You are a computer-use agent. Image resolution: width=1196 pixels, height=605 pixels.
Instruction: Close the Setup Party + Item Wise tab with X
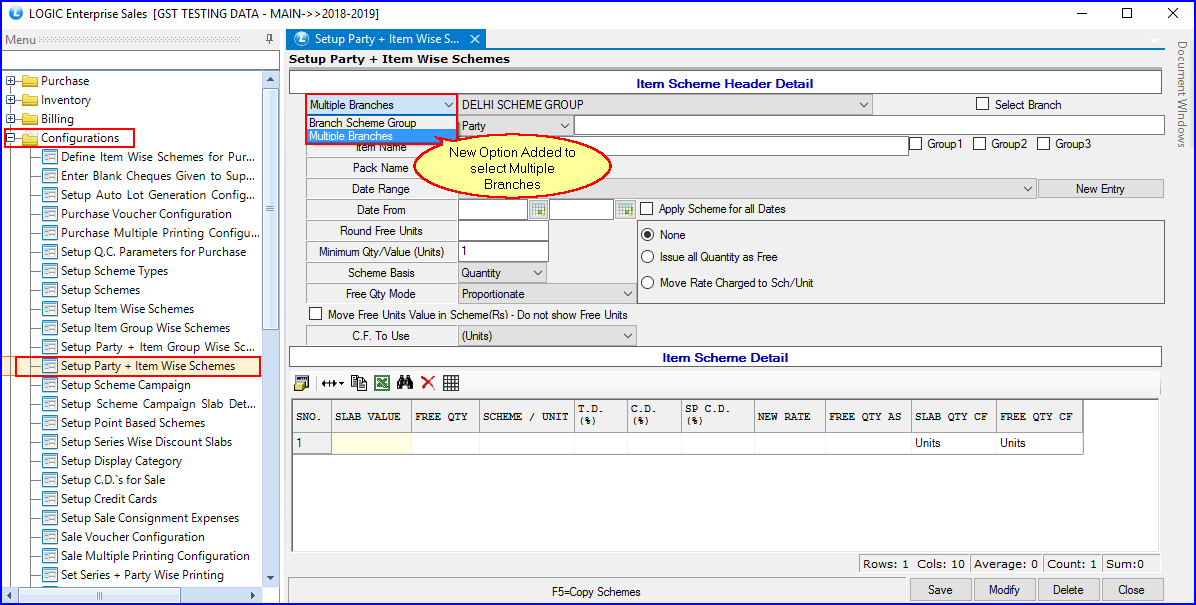[474, 39]
